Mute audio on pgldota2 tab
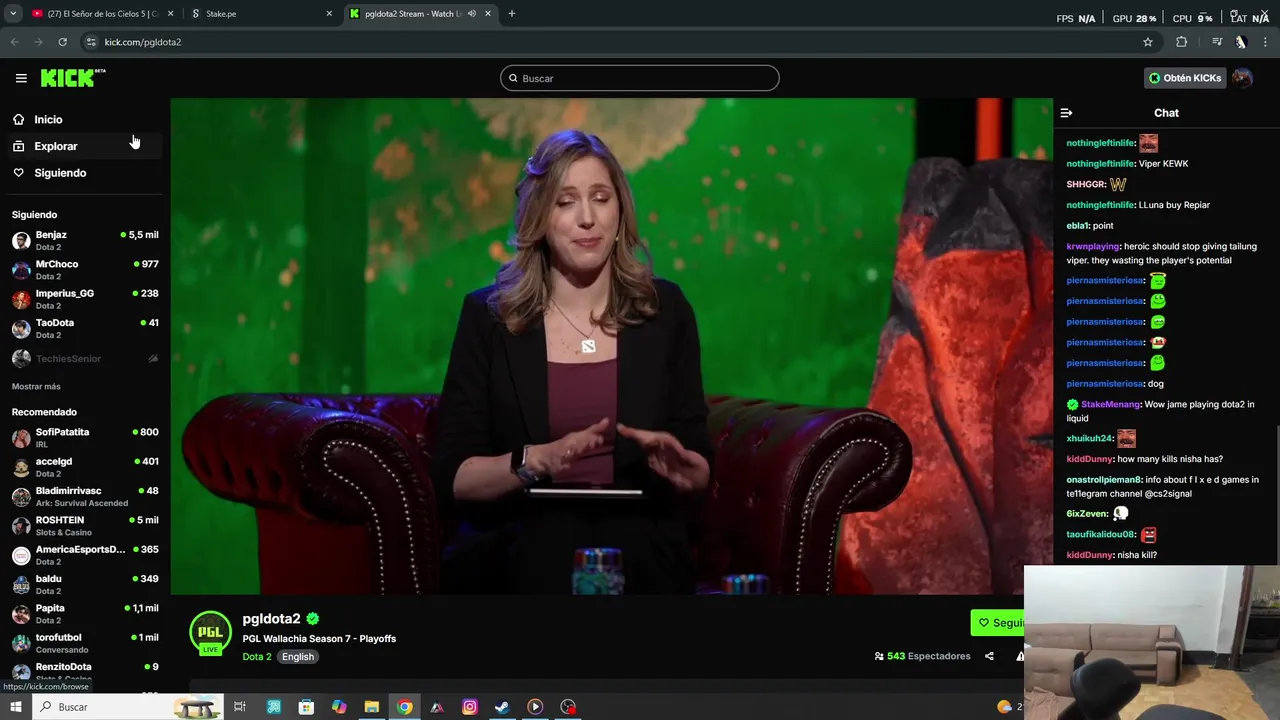 (472, 14)
